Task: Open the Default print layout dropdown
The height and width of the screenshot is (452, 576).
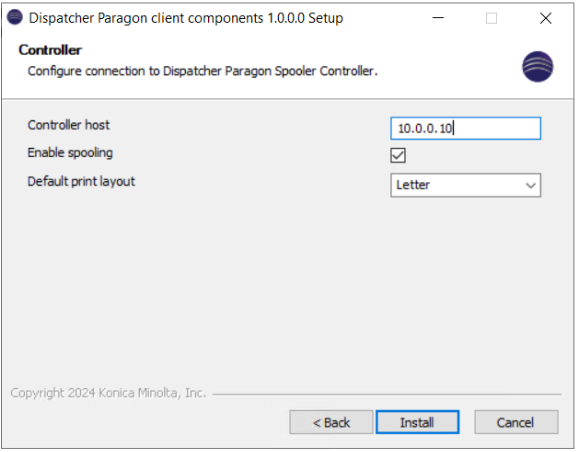Action: (465, 185)
